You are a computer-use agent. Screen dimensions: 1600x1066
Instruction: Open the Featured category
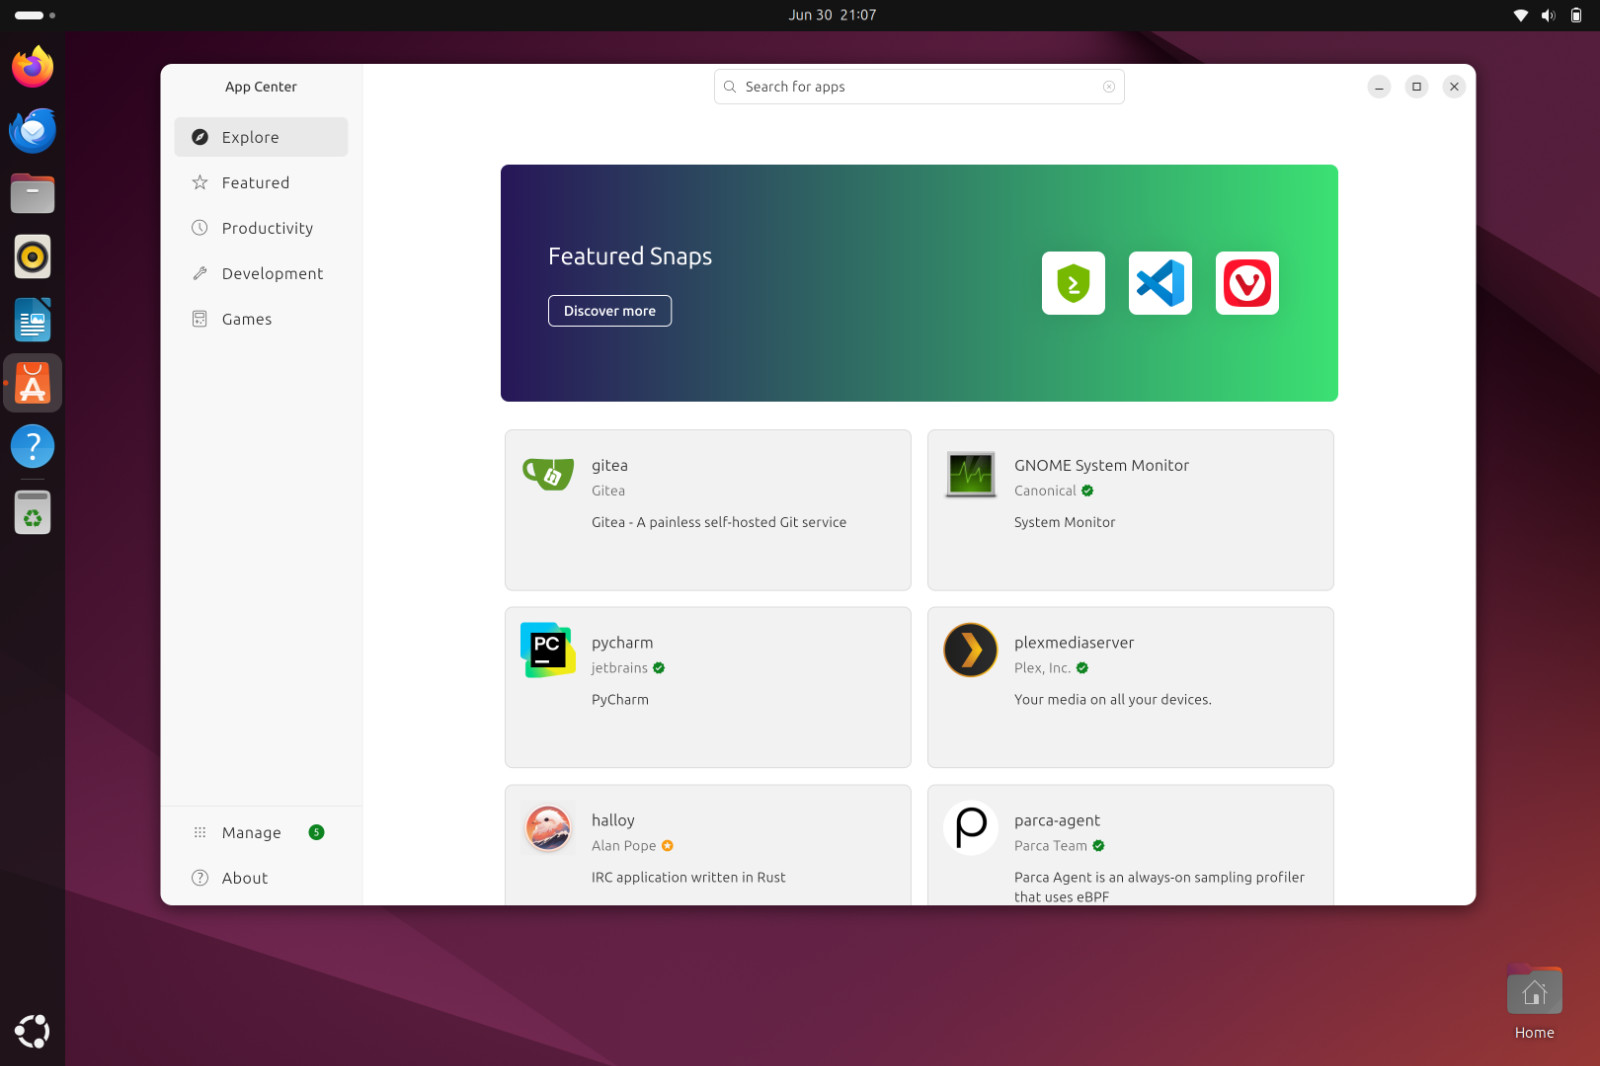click(261, 183)
